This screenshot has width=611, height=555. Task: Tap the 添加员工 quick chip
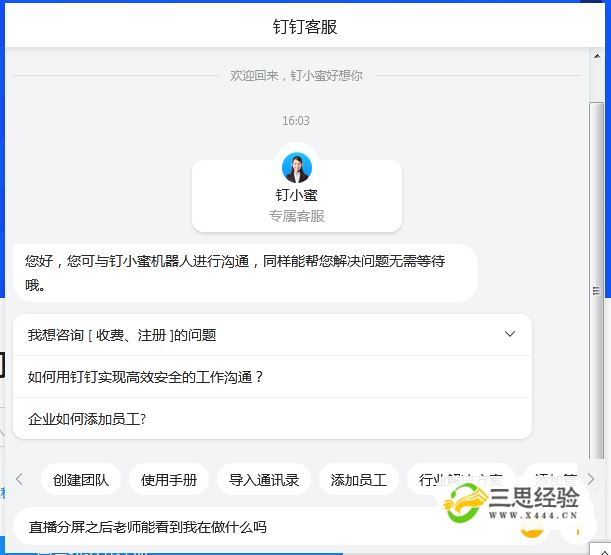358,480
